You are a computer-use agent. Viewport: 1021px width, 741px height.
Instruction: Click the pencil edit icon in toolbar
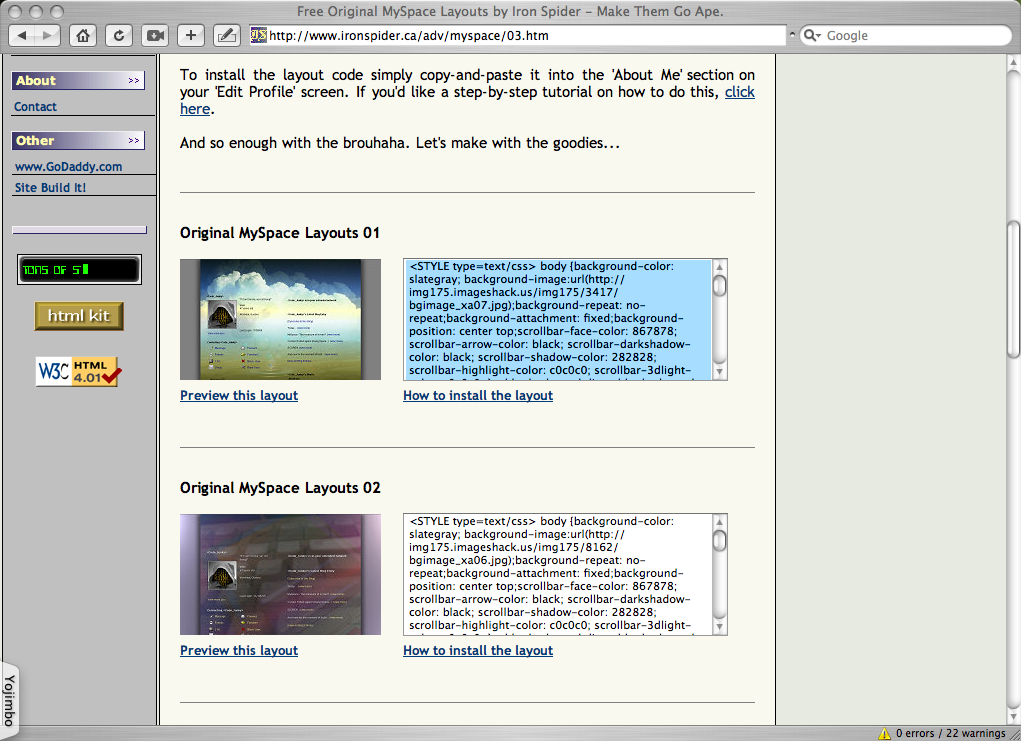(x=227, y=35)
